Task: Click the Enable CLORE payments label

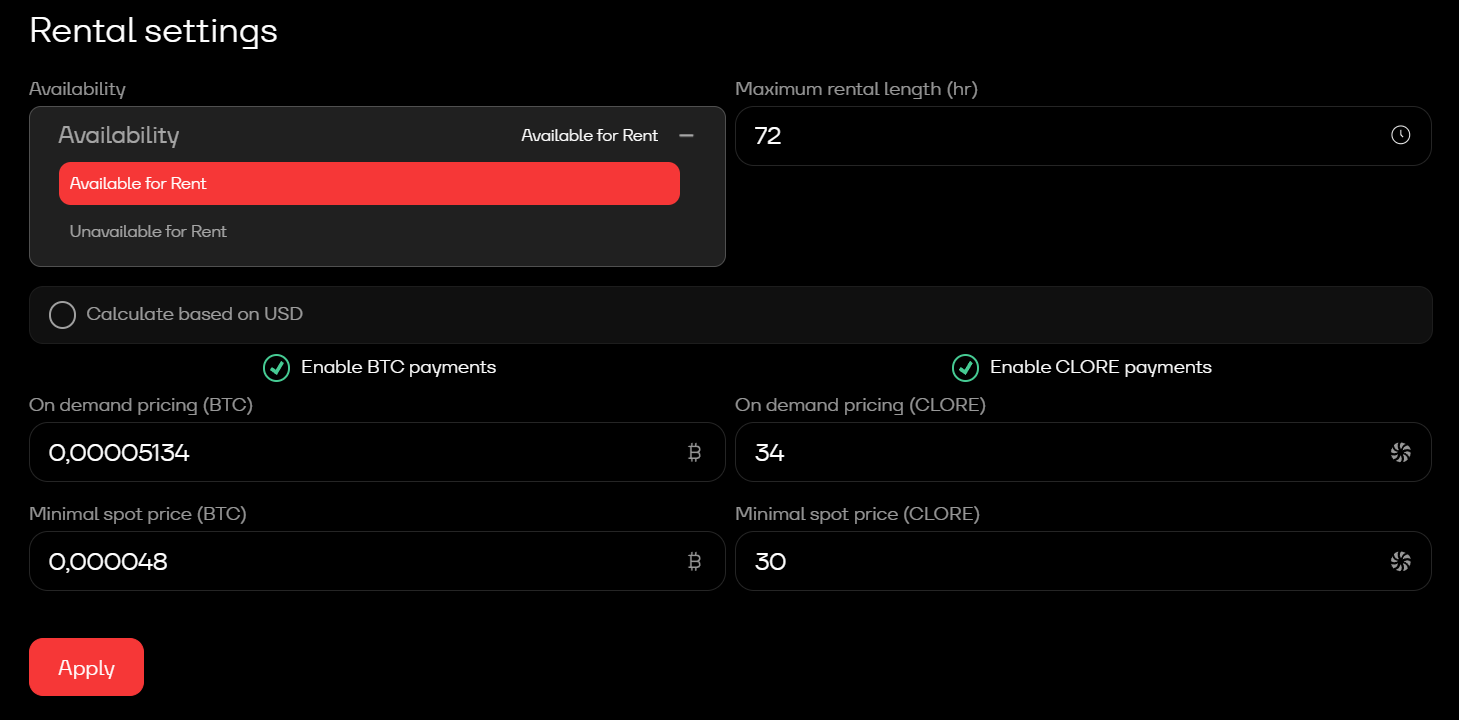Action: 1100,367
